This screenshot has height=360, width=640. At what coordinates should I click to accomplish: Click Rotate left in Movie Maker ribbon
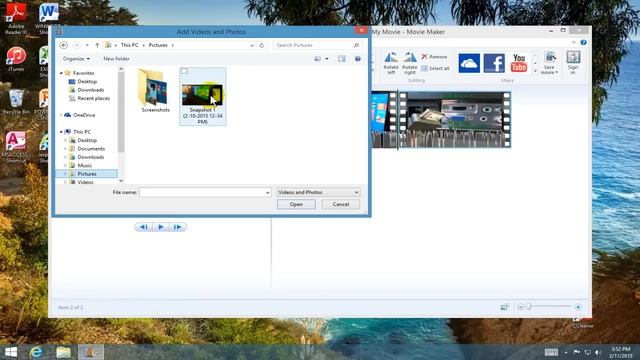click(391, 63)
